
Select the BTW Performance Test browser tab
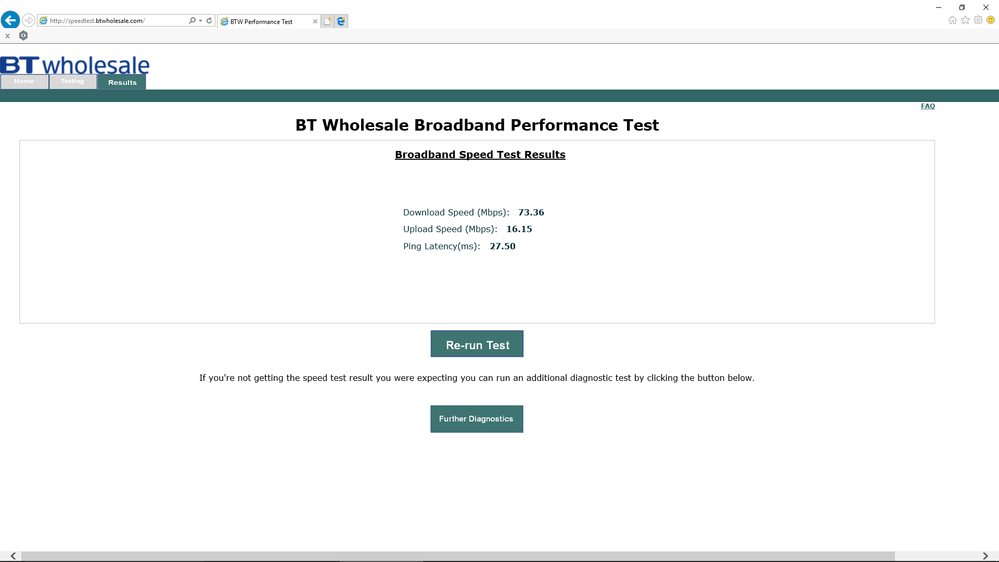click(268, 21)
